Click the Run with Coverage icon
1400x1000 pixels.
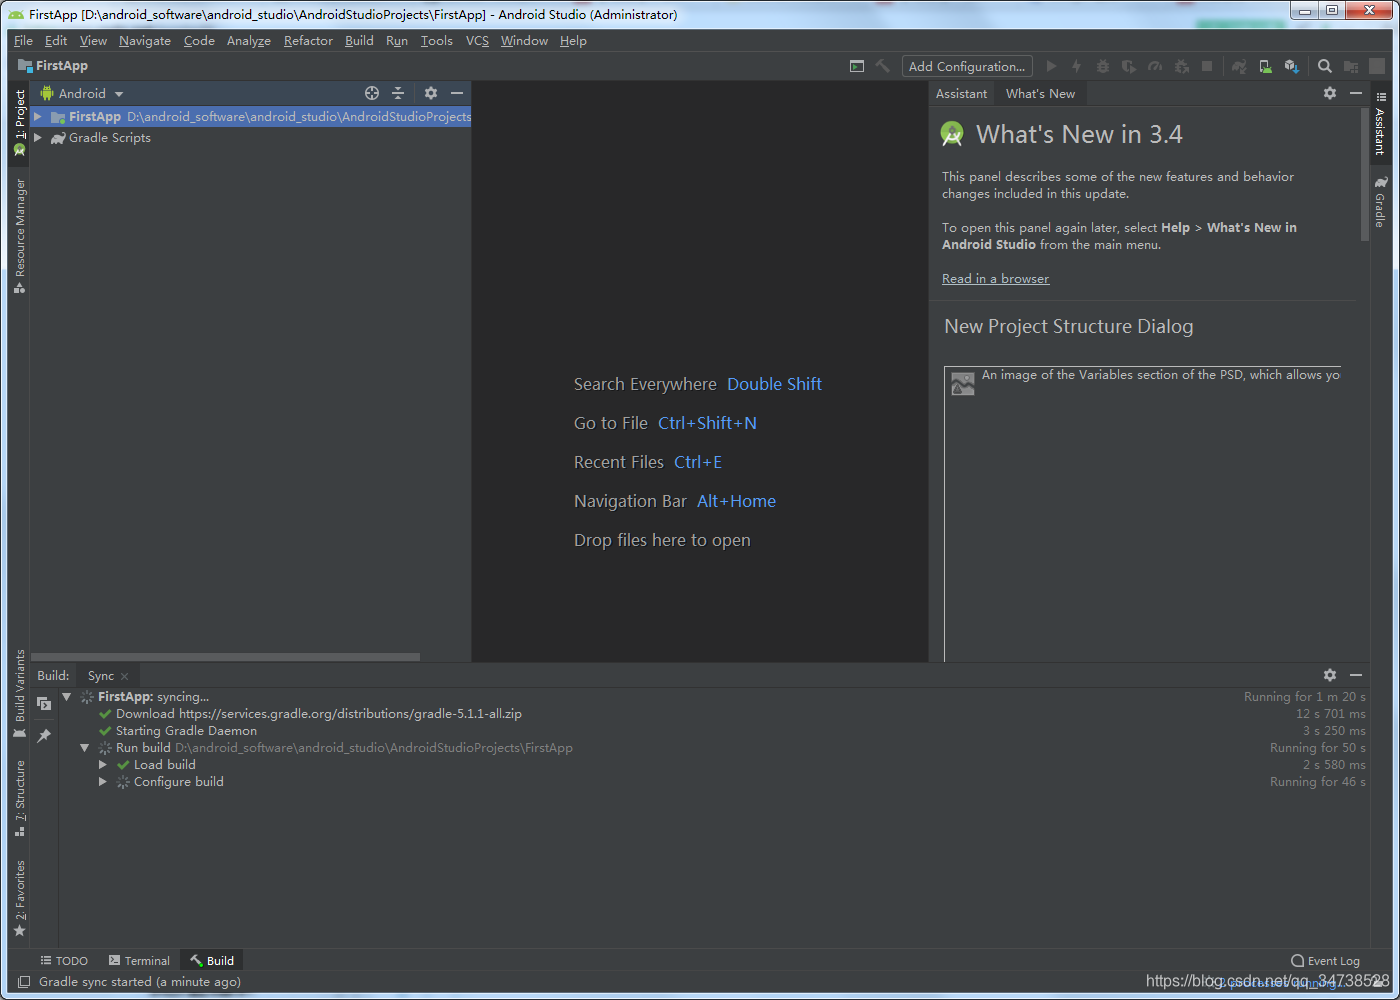(1129, 66)
